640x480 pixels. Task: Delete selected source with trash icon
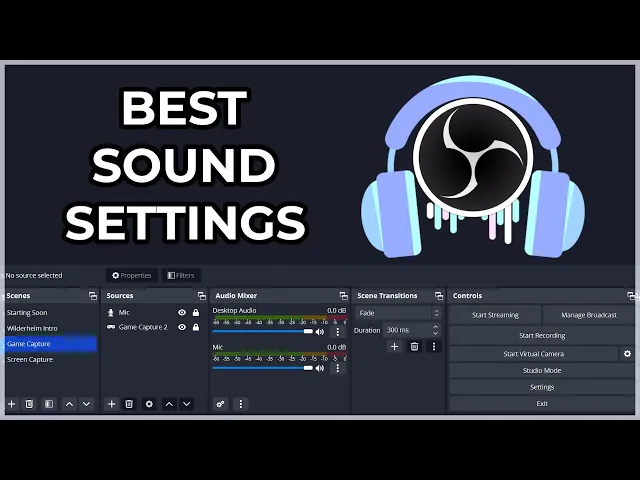[129, 404]
